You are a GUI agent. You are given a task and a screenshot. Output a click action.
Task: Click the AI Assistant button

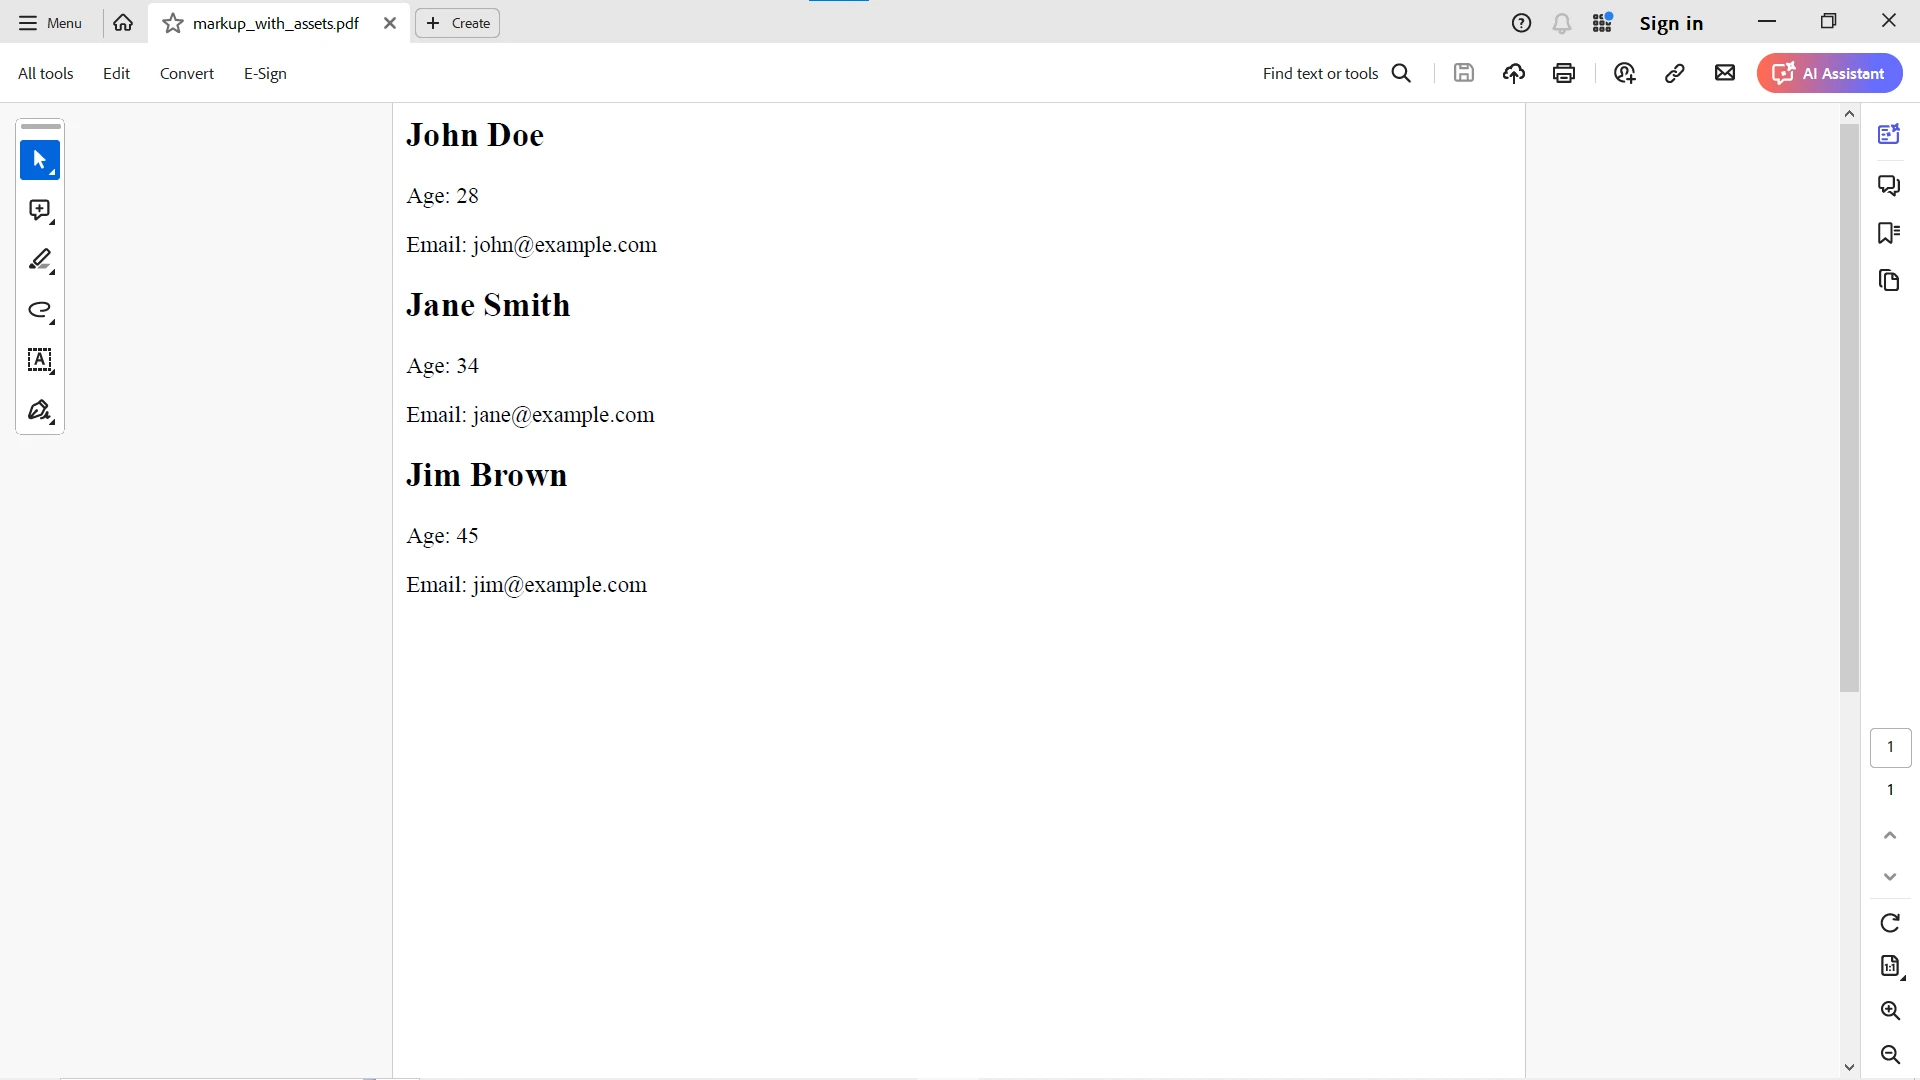(1834, 73)
